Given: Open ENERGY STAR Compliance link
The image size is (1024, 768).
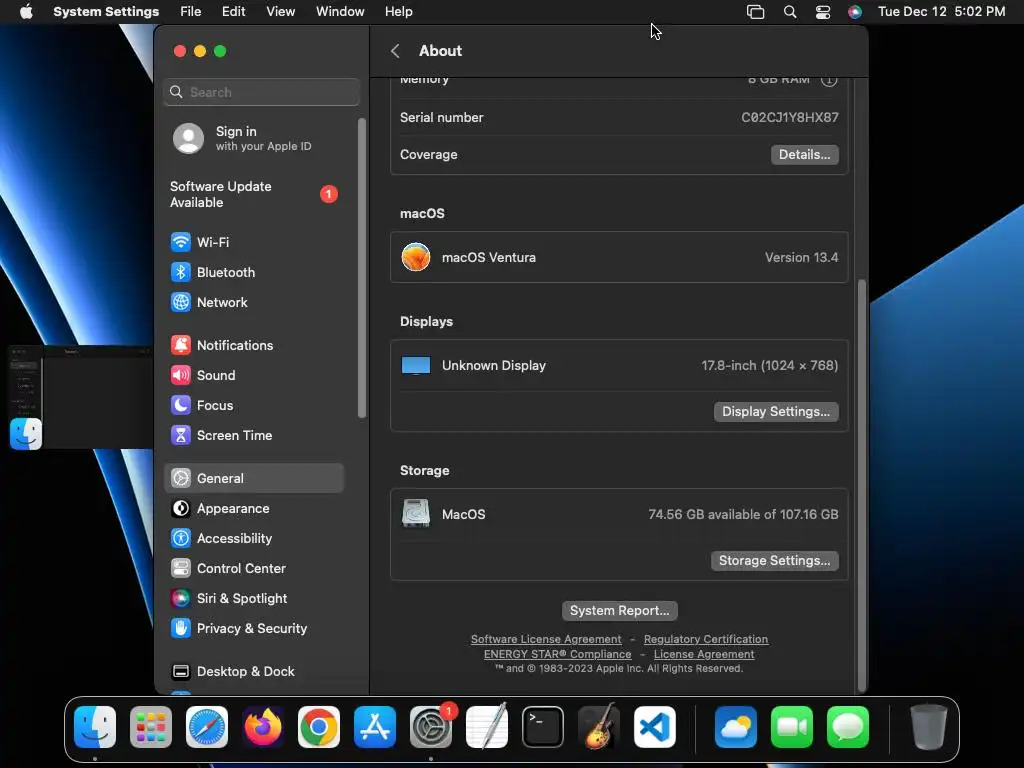Looking at the screenshot, I should (558, 654).
